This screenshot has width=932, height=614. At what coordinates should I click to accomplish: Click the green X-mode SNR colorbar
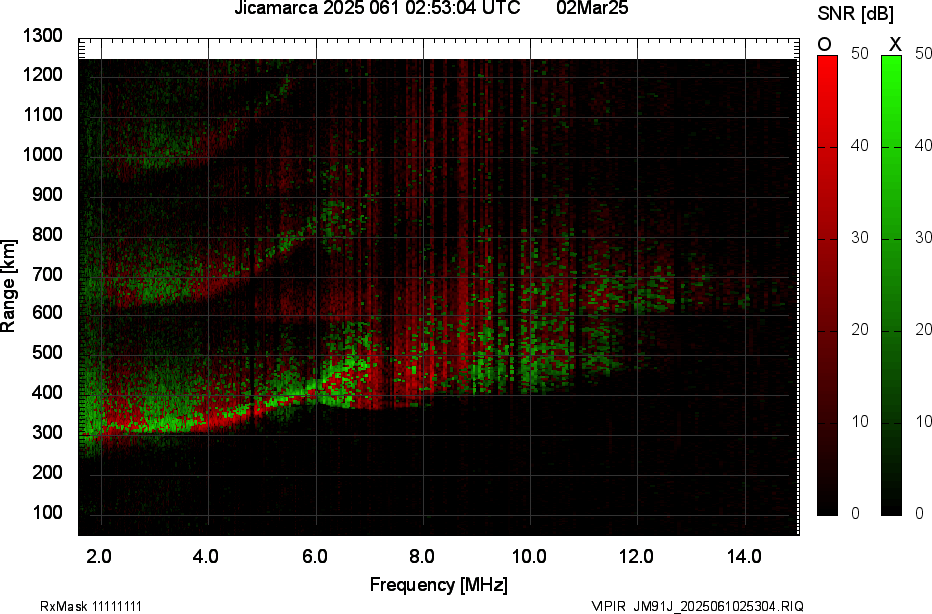892,285
